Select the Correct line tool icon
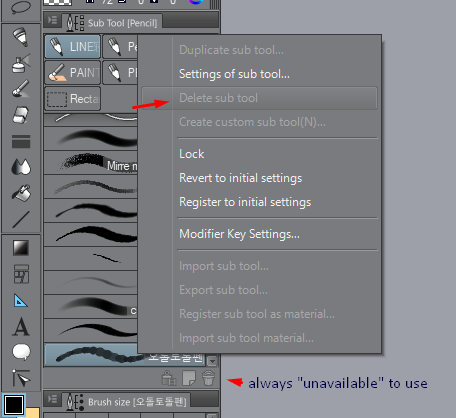 pos(21,378)
